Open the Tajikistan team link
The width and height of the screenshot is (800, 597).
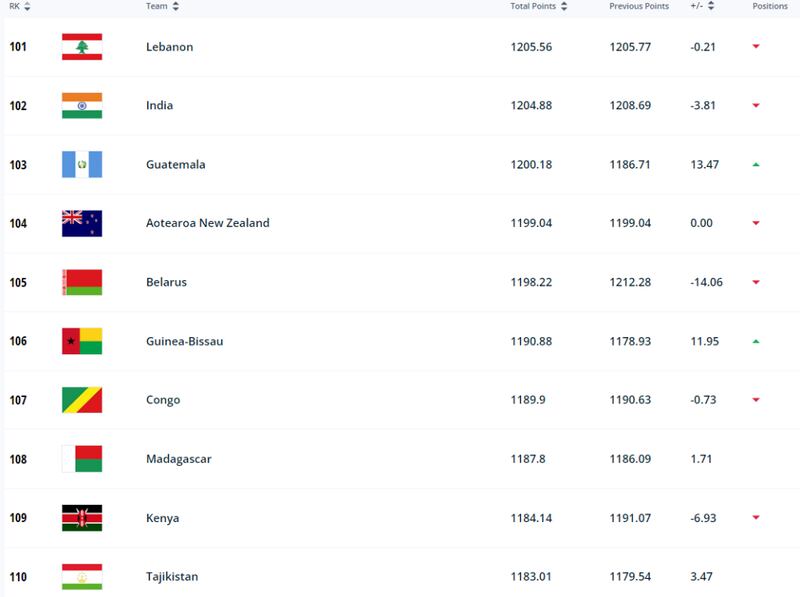tap(172, 577)
